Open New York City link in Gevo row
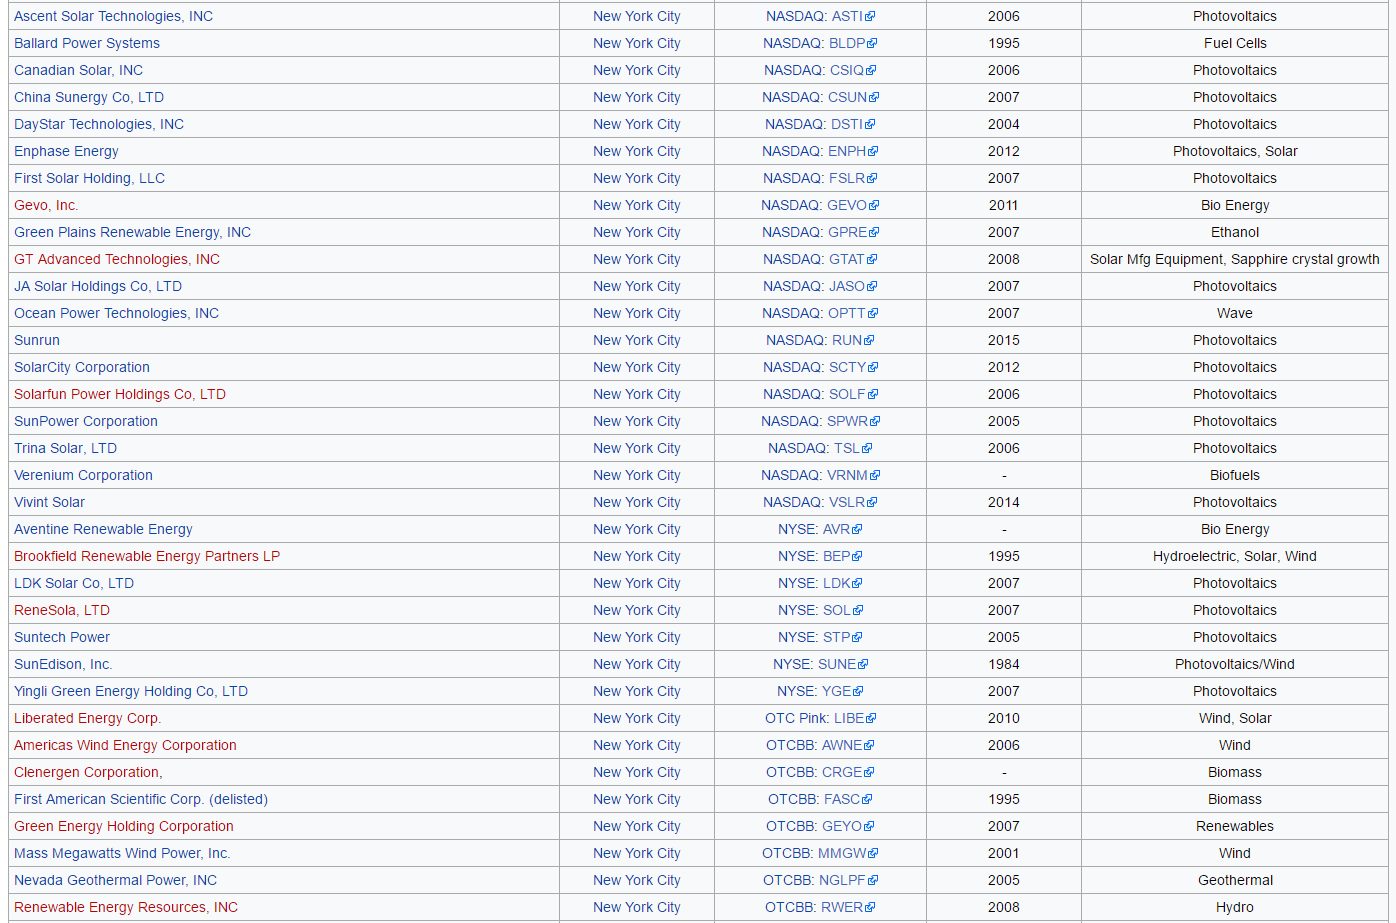This screenshot has width=1396, height=923. pos(637,205)
